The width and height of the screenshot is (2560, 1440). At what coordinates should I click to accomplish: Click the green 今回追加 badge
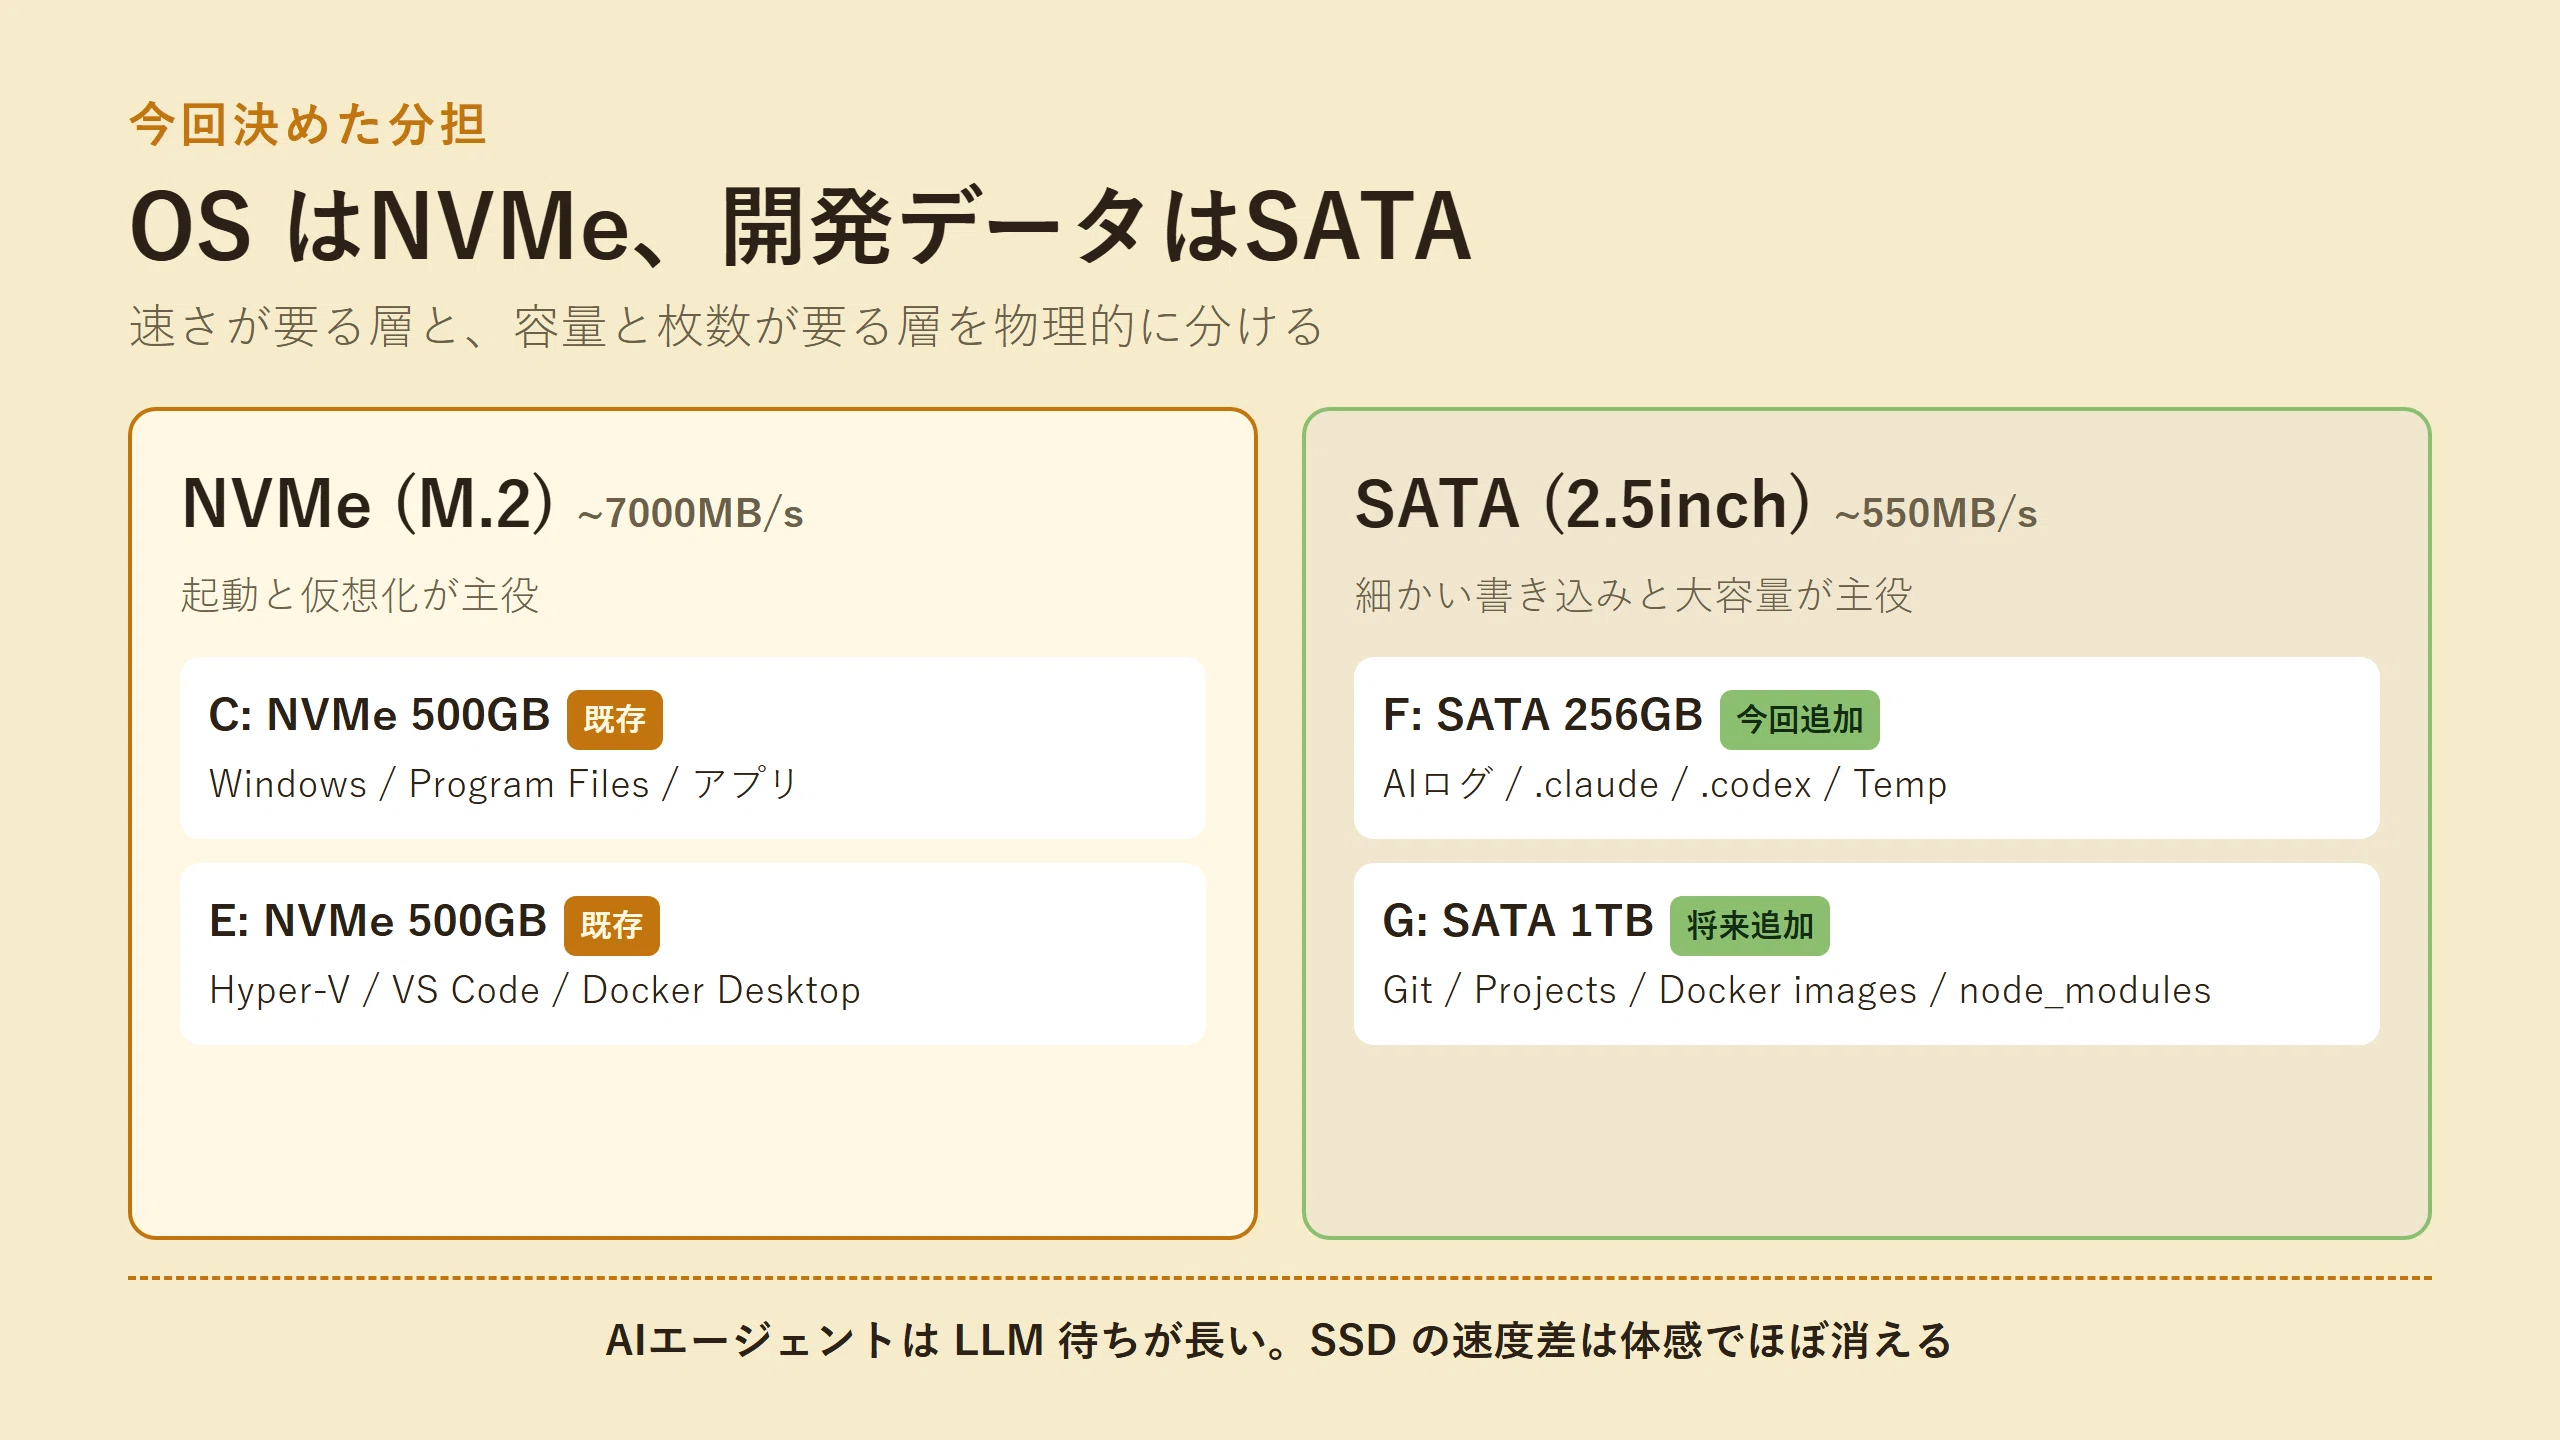click(x=1800, y=719)
